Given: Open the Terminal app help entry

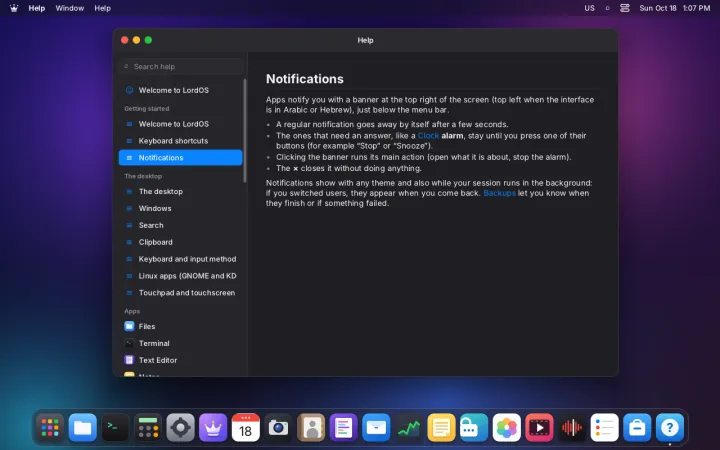Looking at the screenshot, I should coord(180,343).
